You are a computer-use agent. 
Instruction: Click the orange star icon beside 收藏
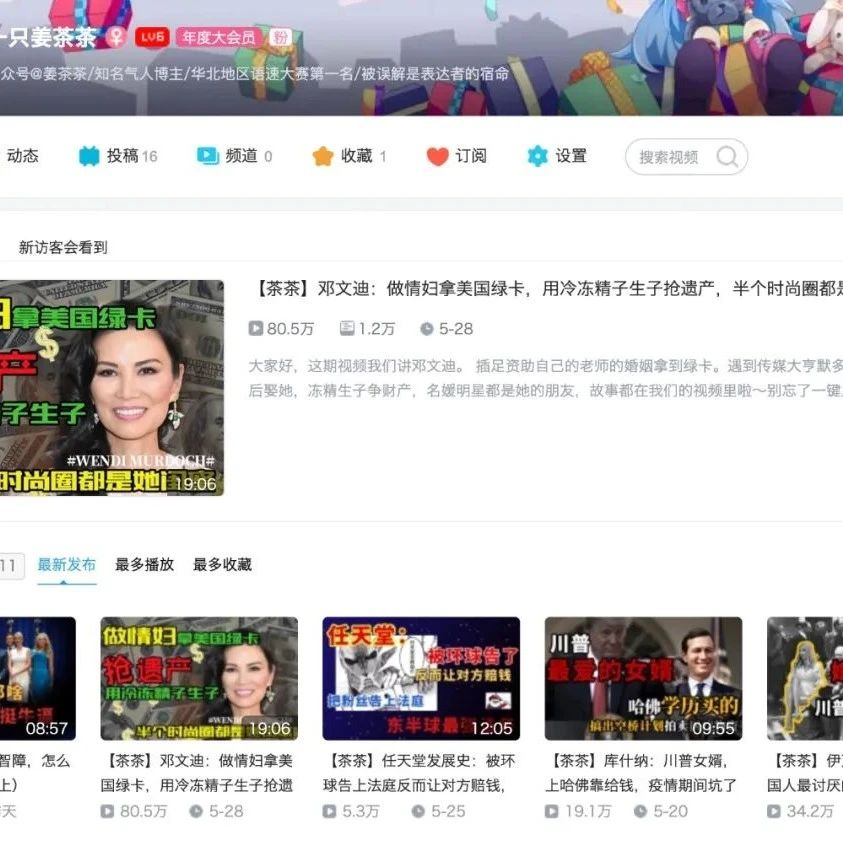[x=323, y=156]
